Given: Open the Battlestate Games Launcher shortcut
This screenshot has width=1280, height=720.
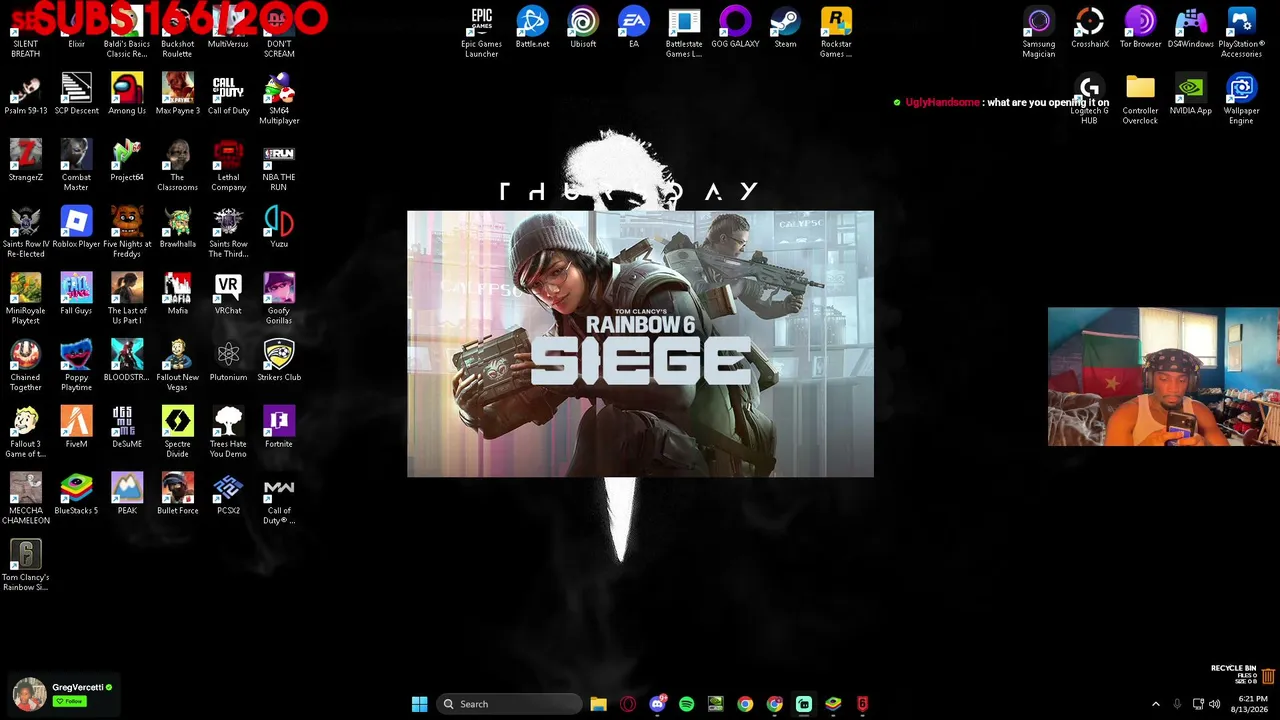Looking at the screenshot, I should 684,32.
